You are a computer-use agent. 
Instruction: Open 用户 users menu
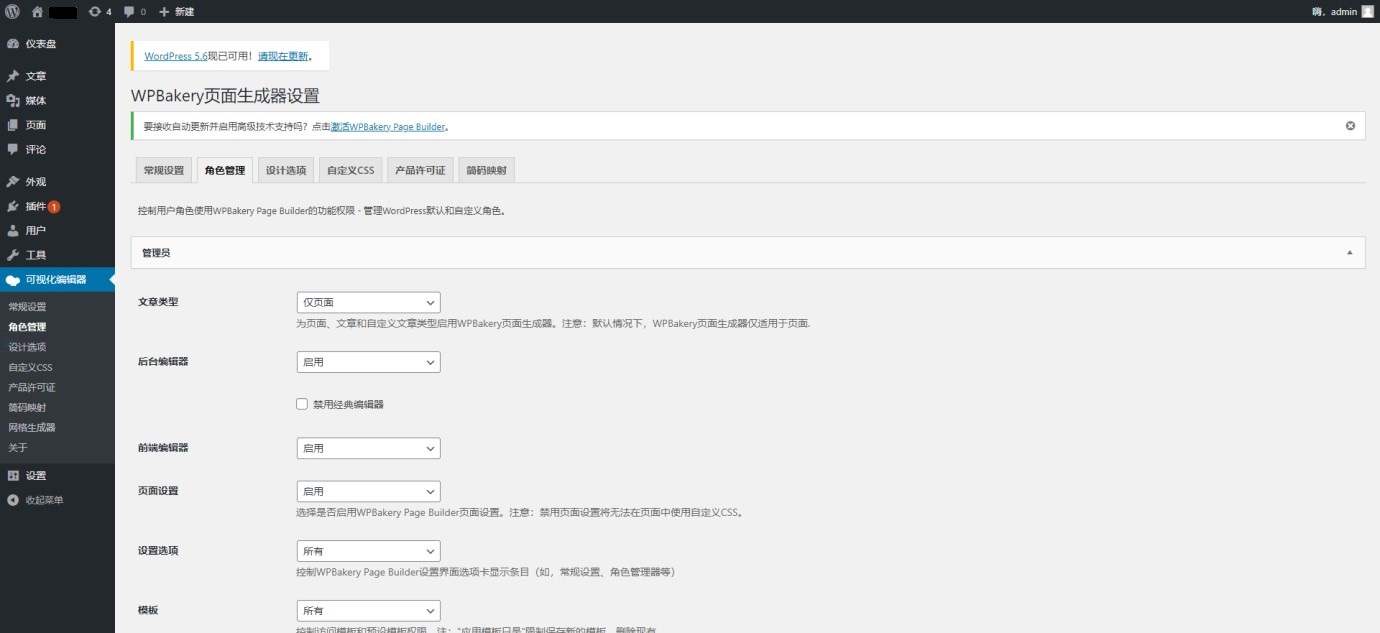point(57,230)
